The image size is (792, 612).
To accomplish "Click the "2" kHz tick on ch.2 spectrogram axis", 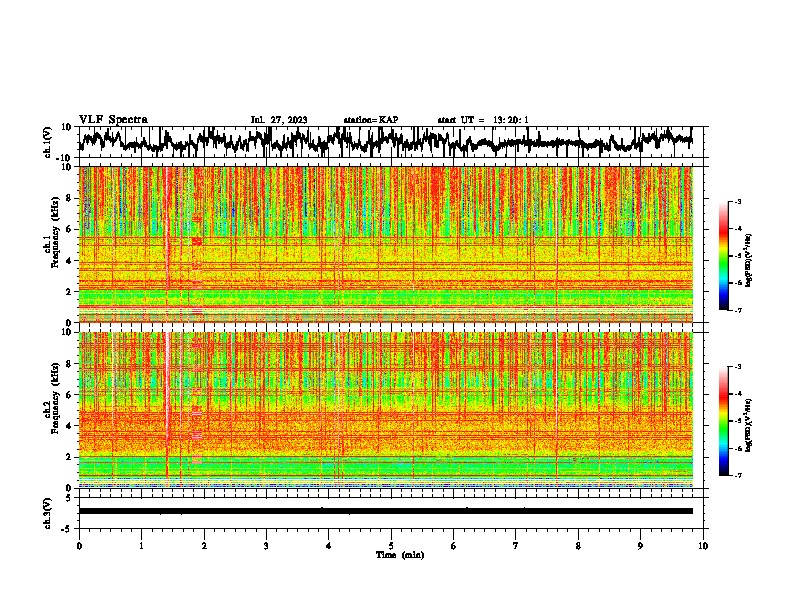I will click(x=69, y=457).
